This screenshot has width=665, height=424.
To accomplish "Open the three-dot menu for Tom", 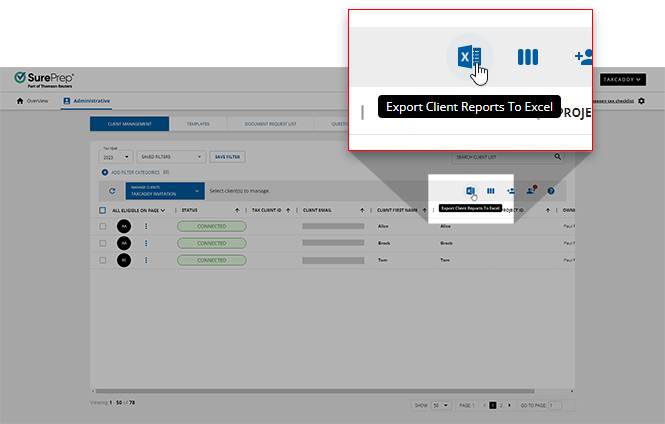I will [146, 260].
